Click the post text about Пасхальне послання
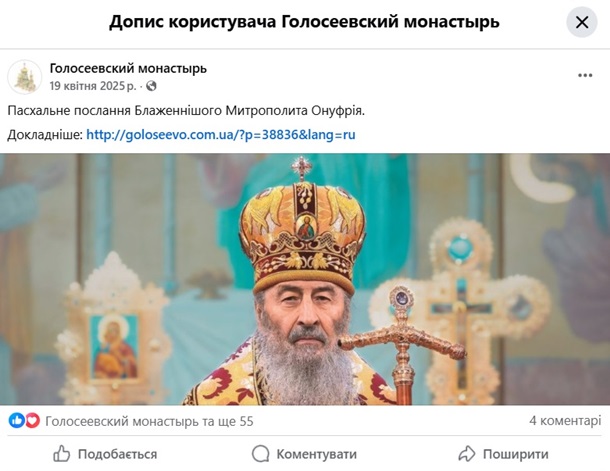 tap(186, 111)
